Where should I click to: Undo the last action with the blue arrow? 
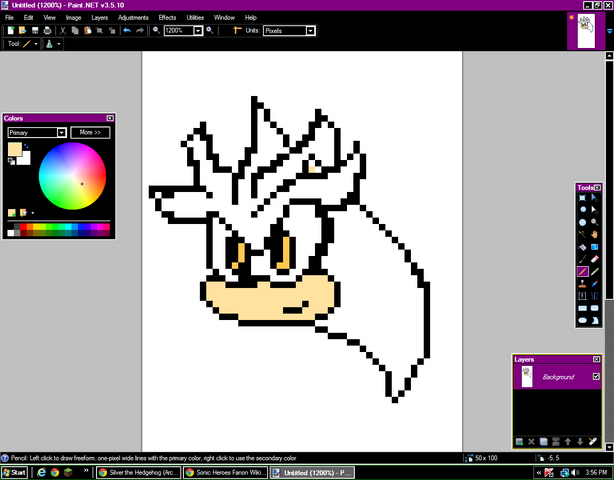coord(127,31)
